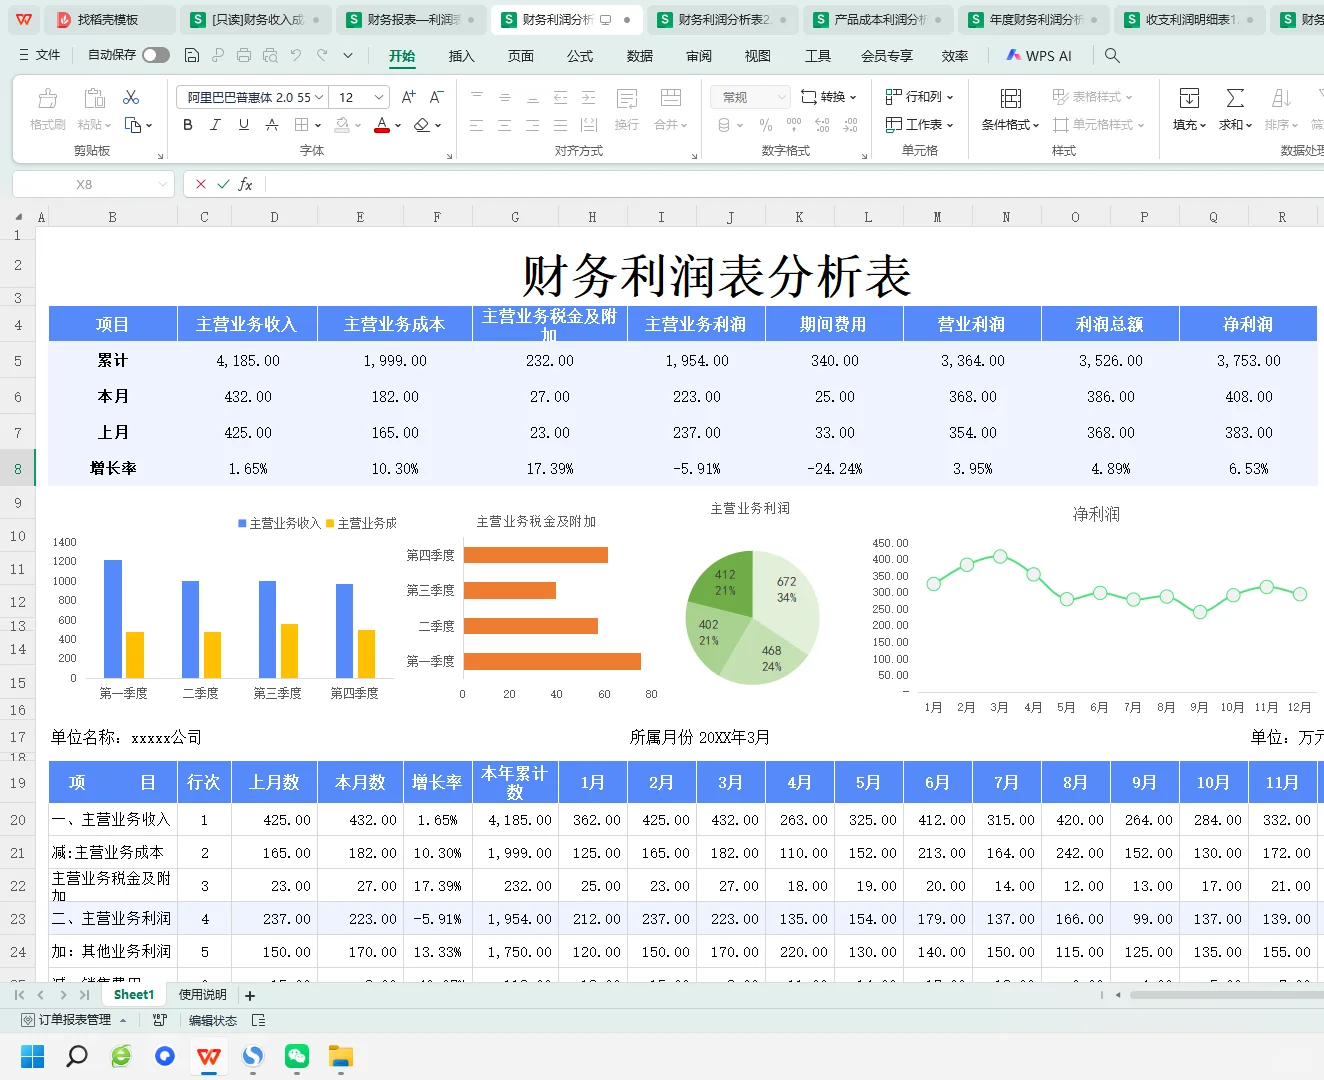This screenshot has width=1324, height=1080.
Task: Open WeChat from the taskbar
Action: 297,1056
